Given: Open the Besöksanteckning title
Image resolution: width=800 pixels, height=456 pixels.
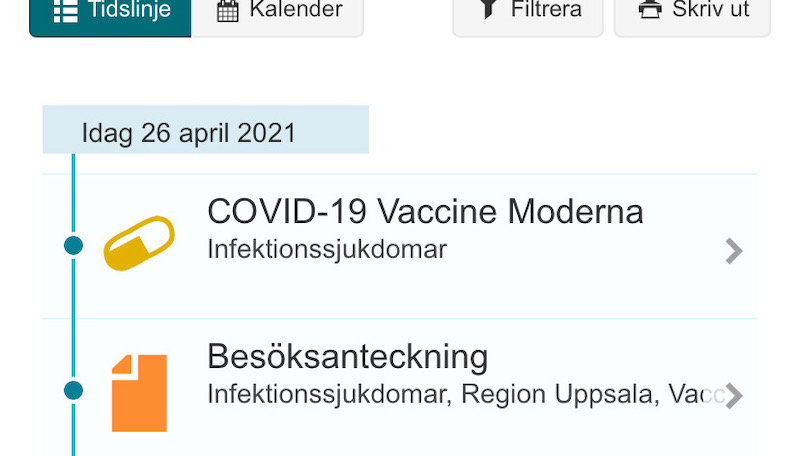Looking at the screenshot, I should 347,356.
